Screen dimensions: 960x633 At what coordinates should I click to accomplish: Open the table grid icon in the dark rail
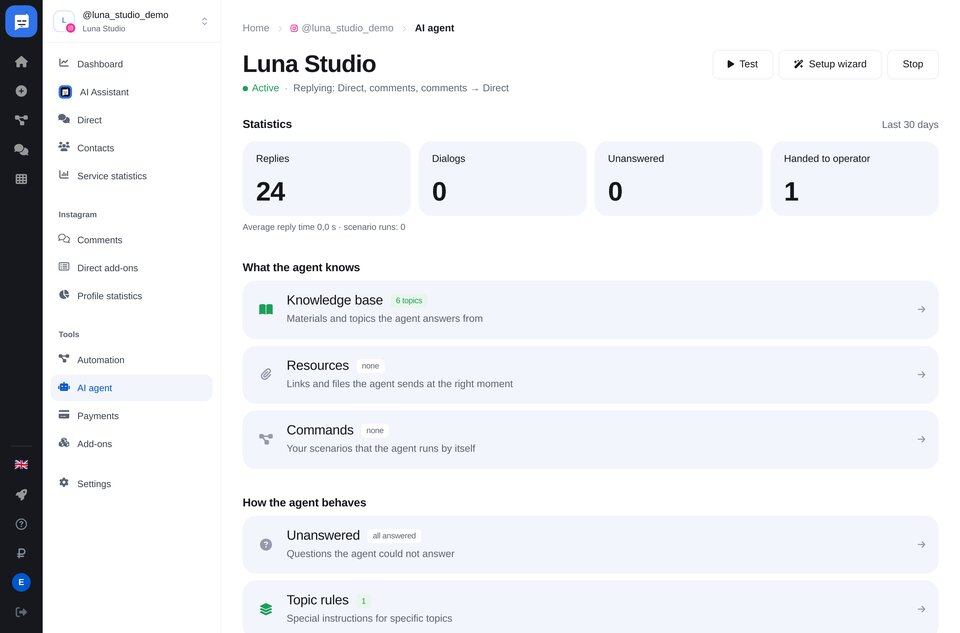[21, 179]
